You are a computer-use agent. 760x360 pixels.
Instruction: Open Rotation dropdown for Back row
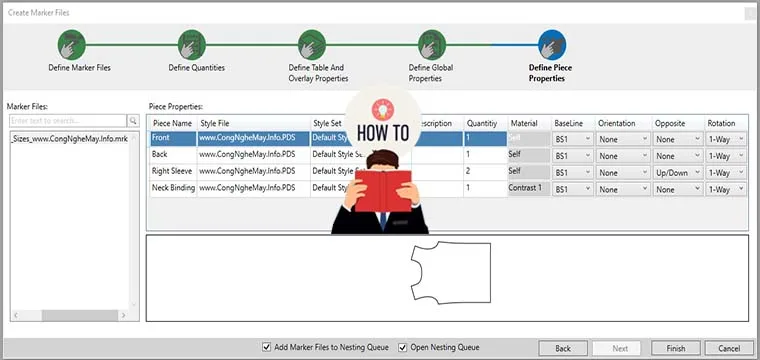[x=727, y=156]
